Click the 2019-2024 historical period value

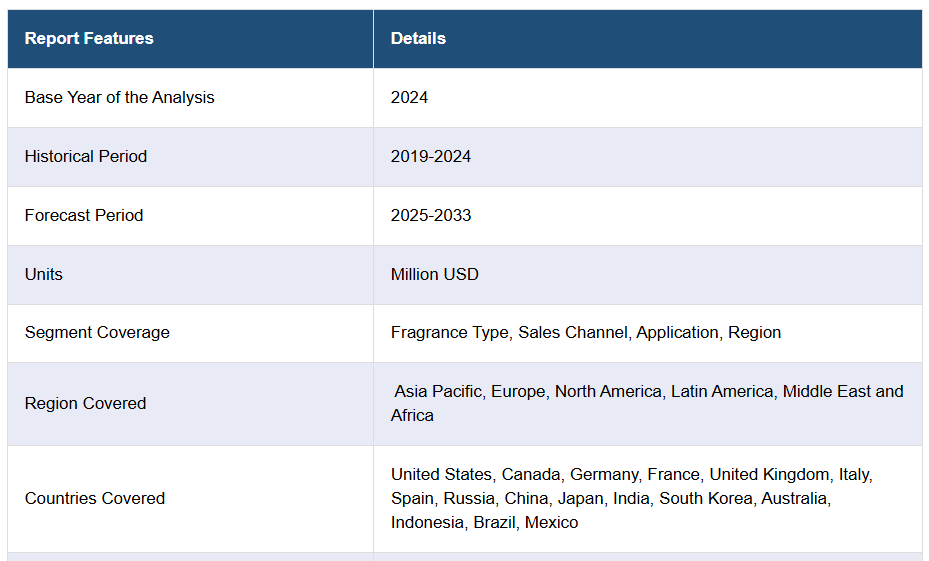431,157
